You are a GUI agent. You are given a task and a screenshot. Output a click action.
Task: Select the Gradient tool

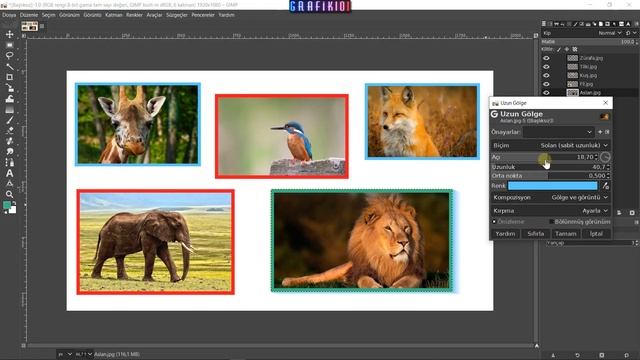point(9,109)
